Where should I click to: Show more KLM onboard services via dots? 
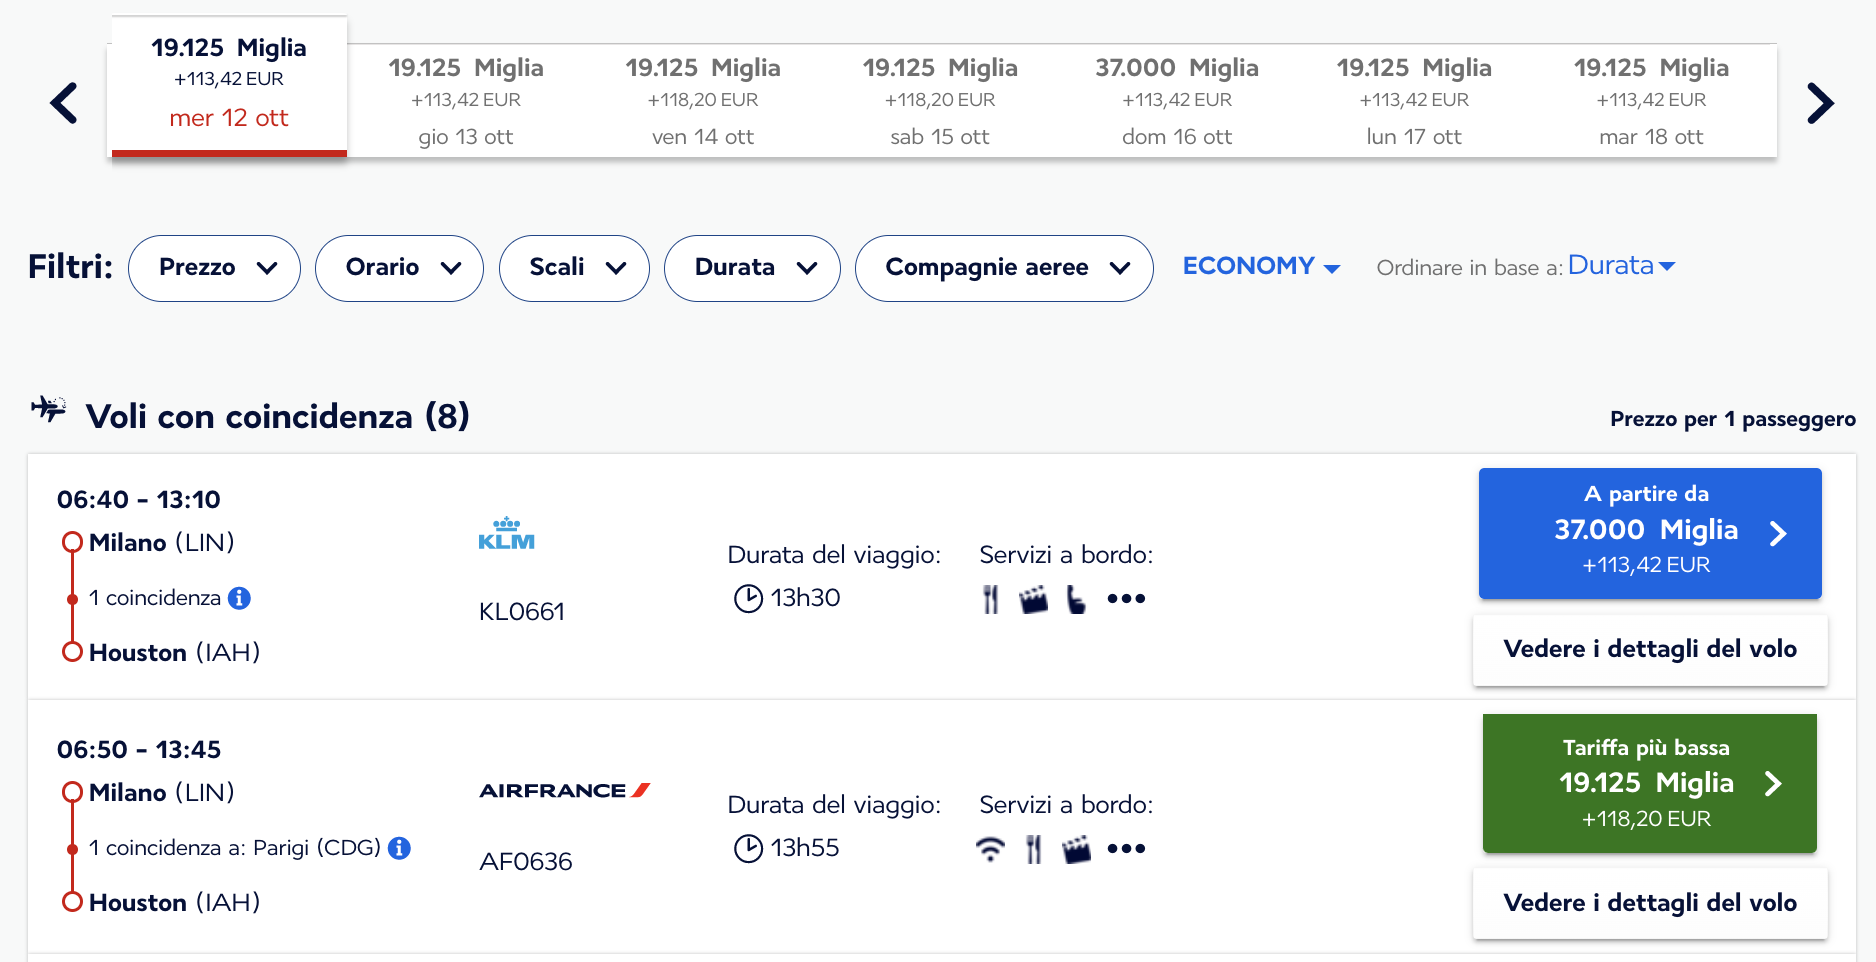coord(1126,599)
